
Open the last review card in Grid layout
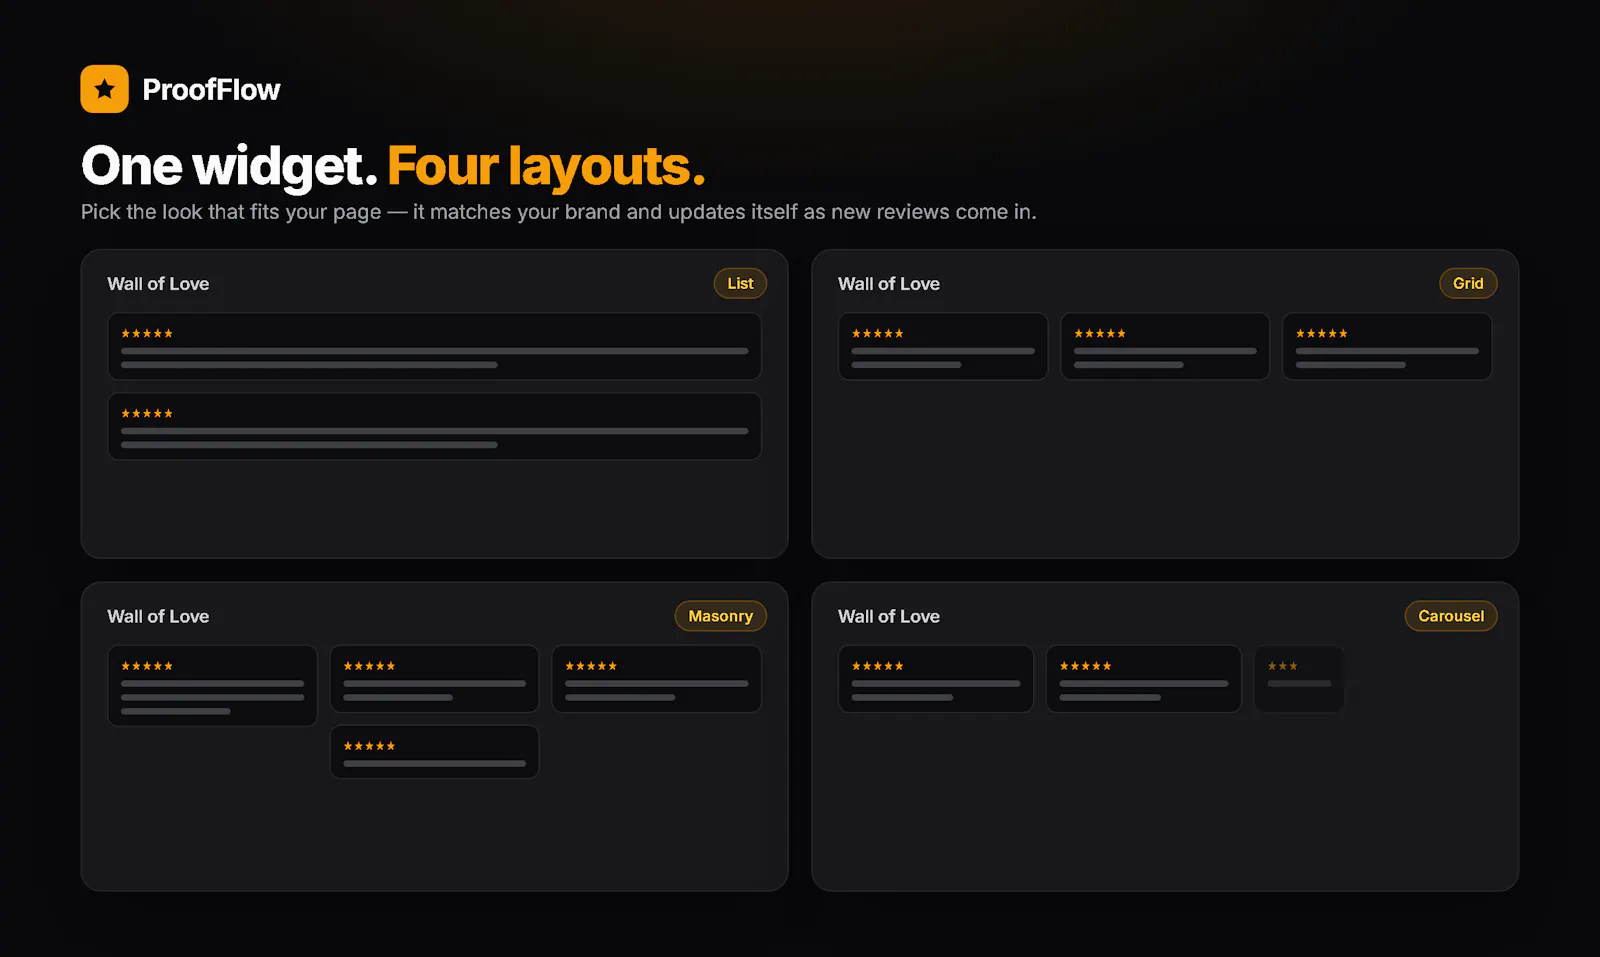coord(1387,346)
